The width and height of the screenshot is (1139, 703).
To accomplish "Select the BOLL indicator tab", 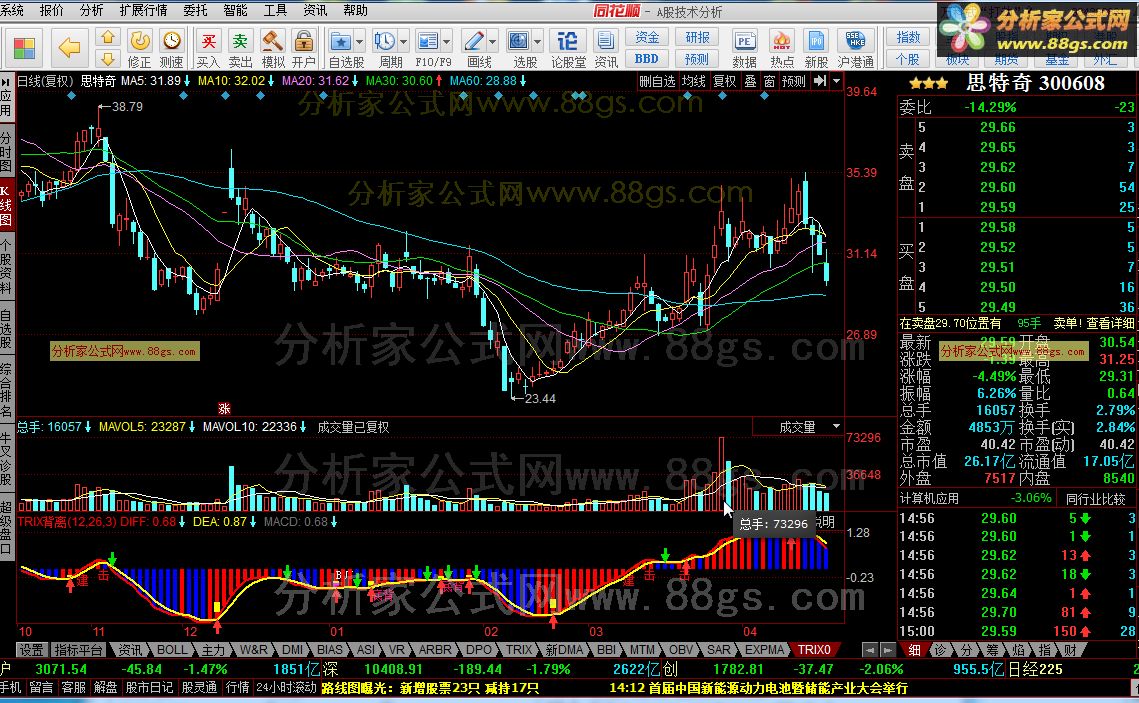I will tap(171, 649).
